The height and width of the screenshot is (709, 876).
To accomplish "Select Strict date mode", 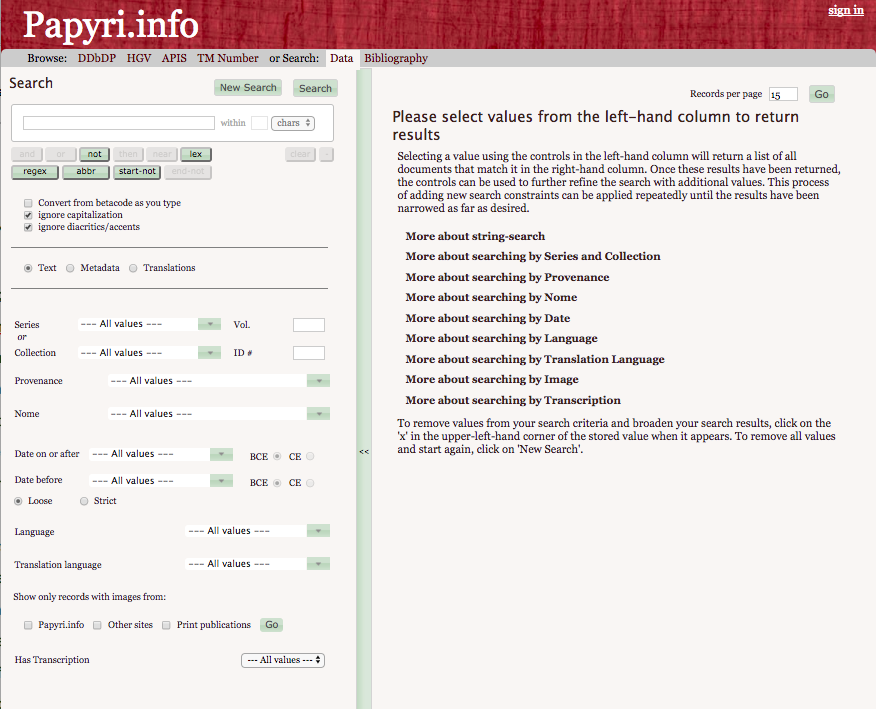I will [84, 501].
